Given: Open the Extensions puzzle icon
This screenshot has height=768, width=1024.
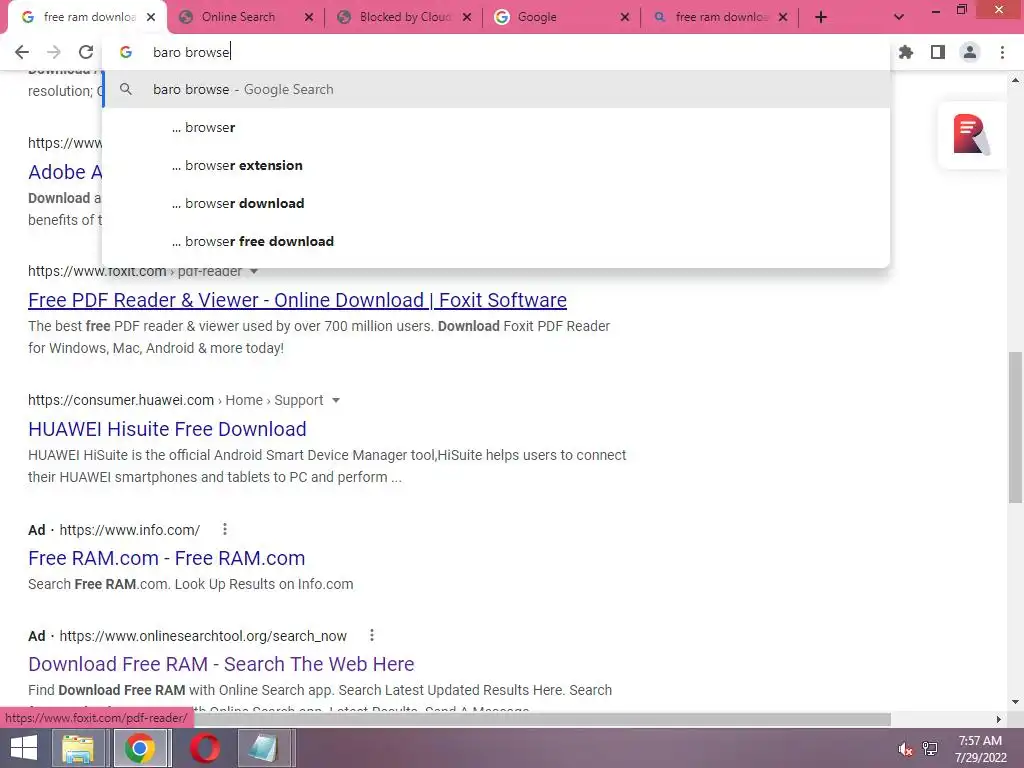Looking at the screenshot, I should (x=906, y=52).
